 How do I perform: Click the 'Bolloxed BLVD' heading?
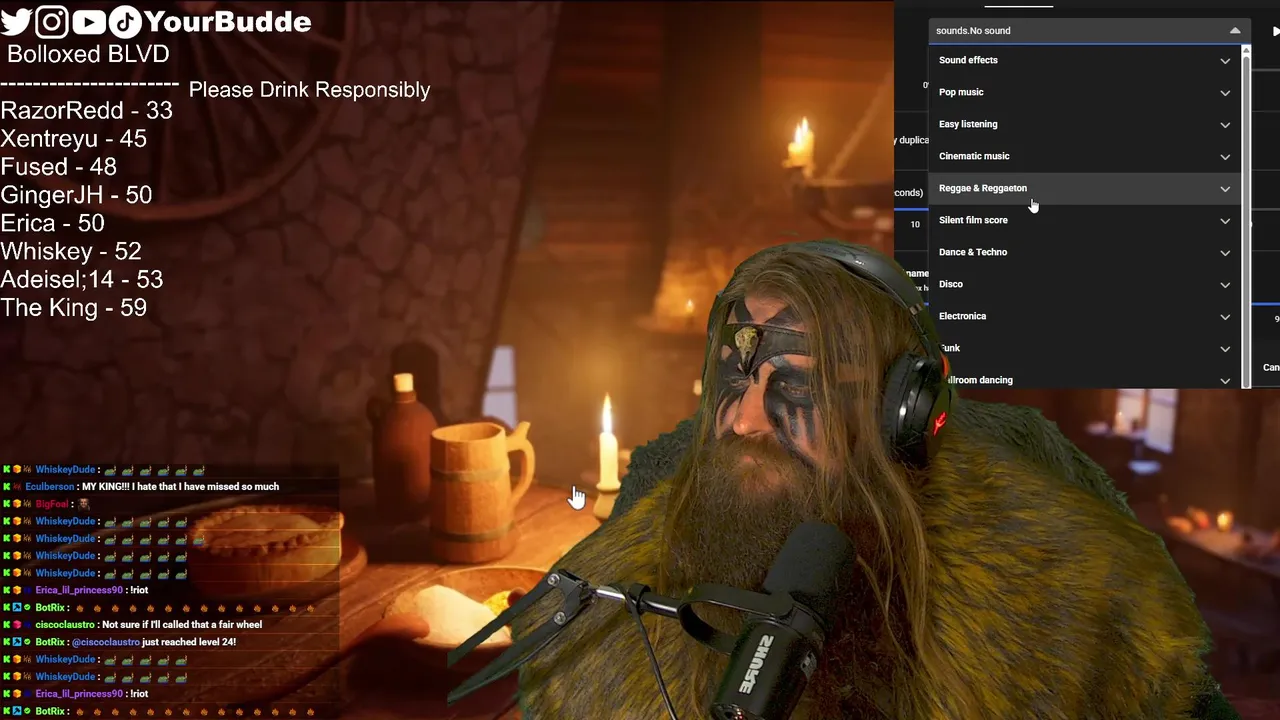(88, 54)
